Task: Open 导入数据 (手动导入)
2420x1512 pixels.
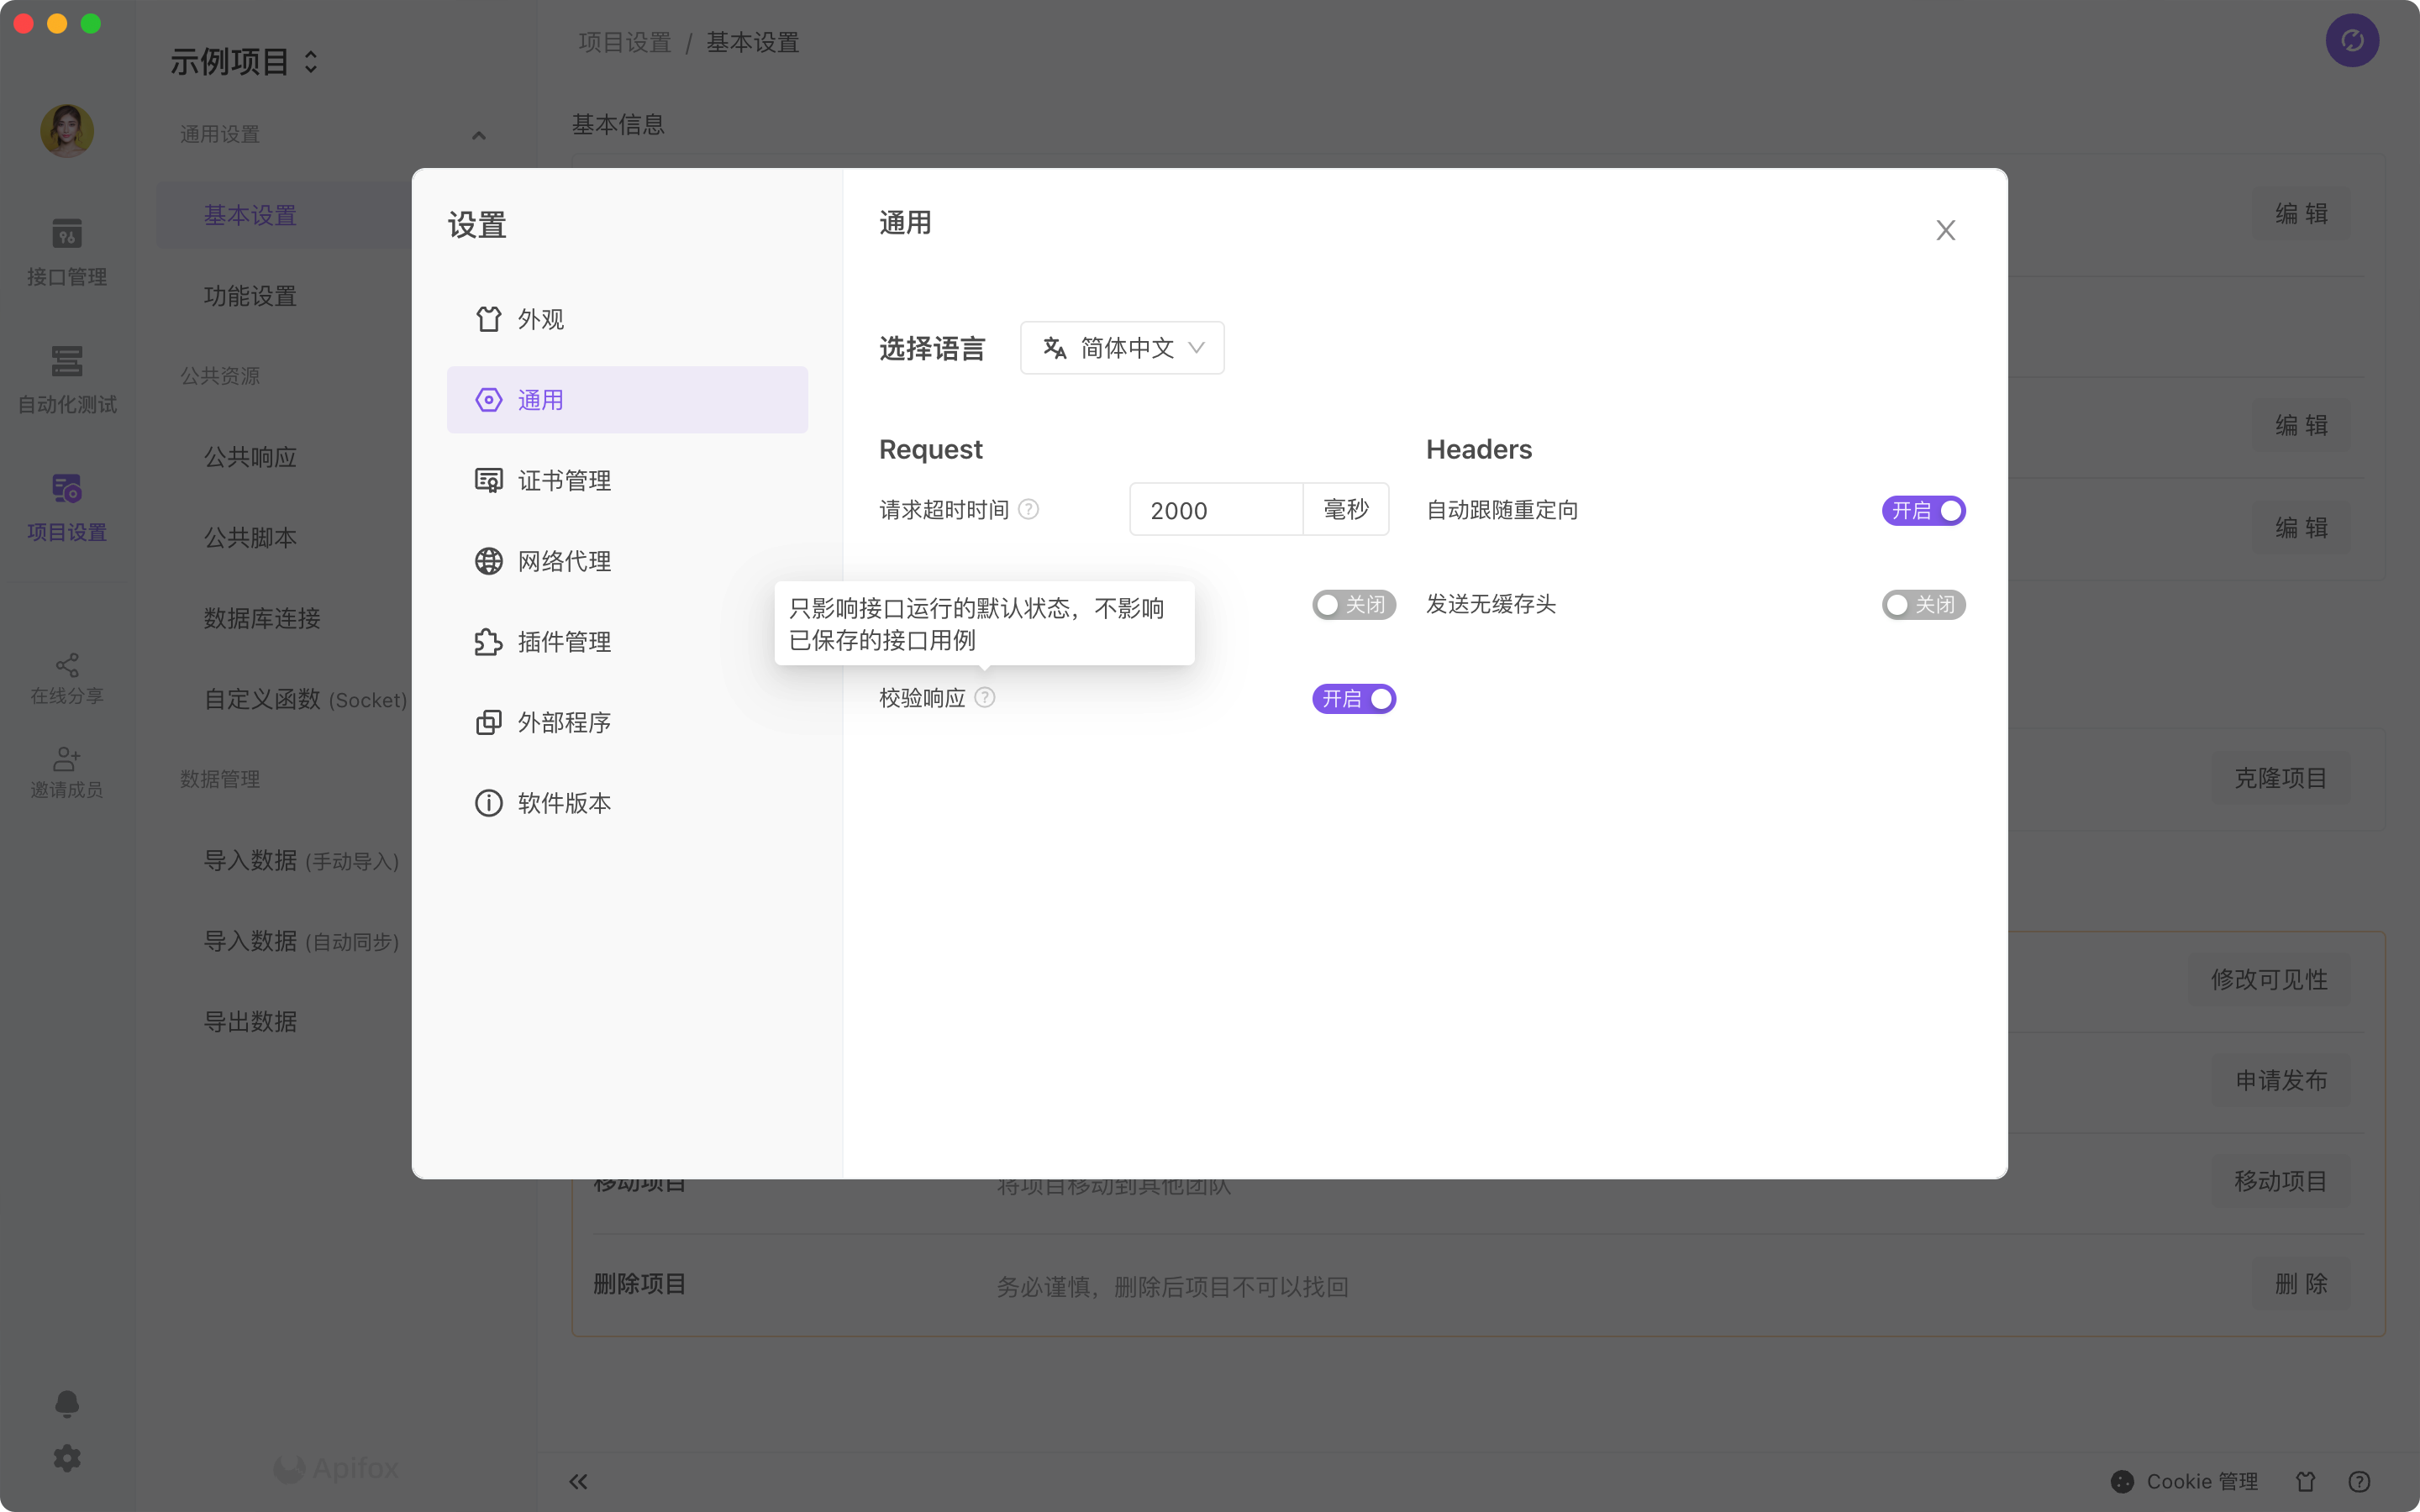Action: pos(302,860)
